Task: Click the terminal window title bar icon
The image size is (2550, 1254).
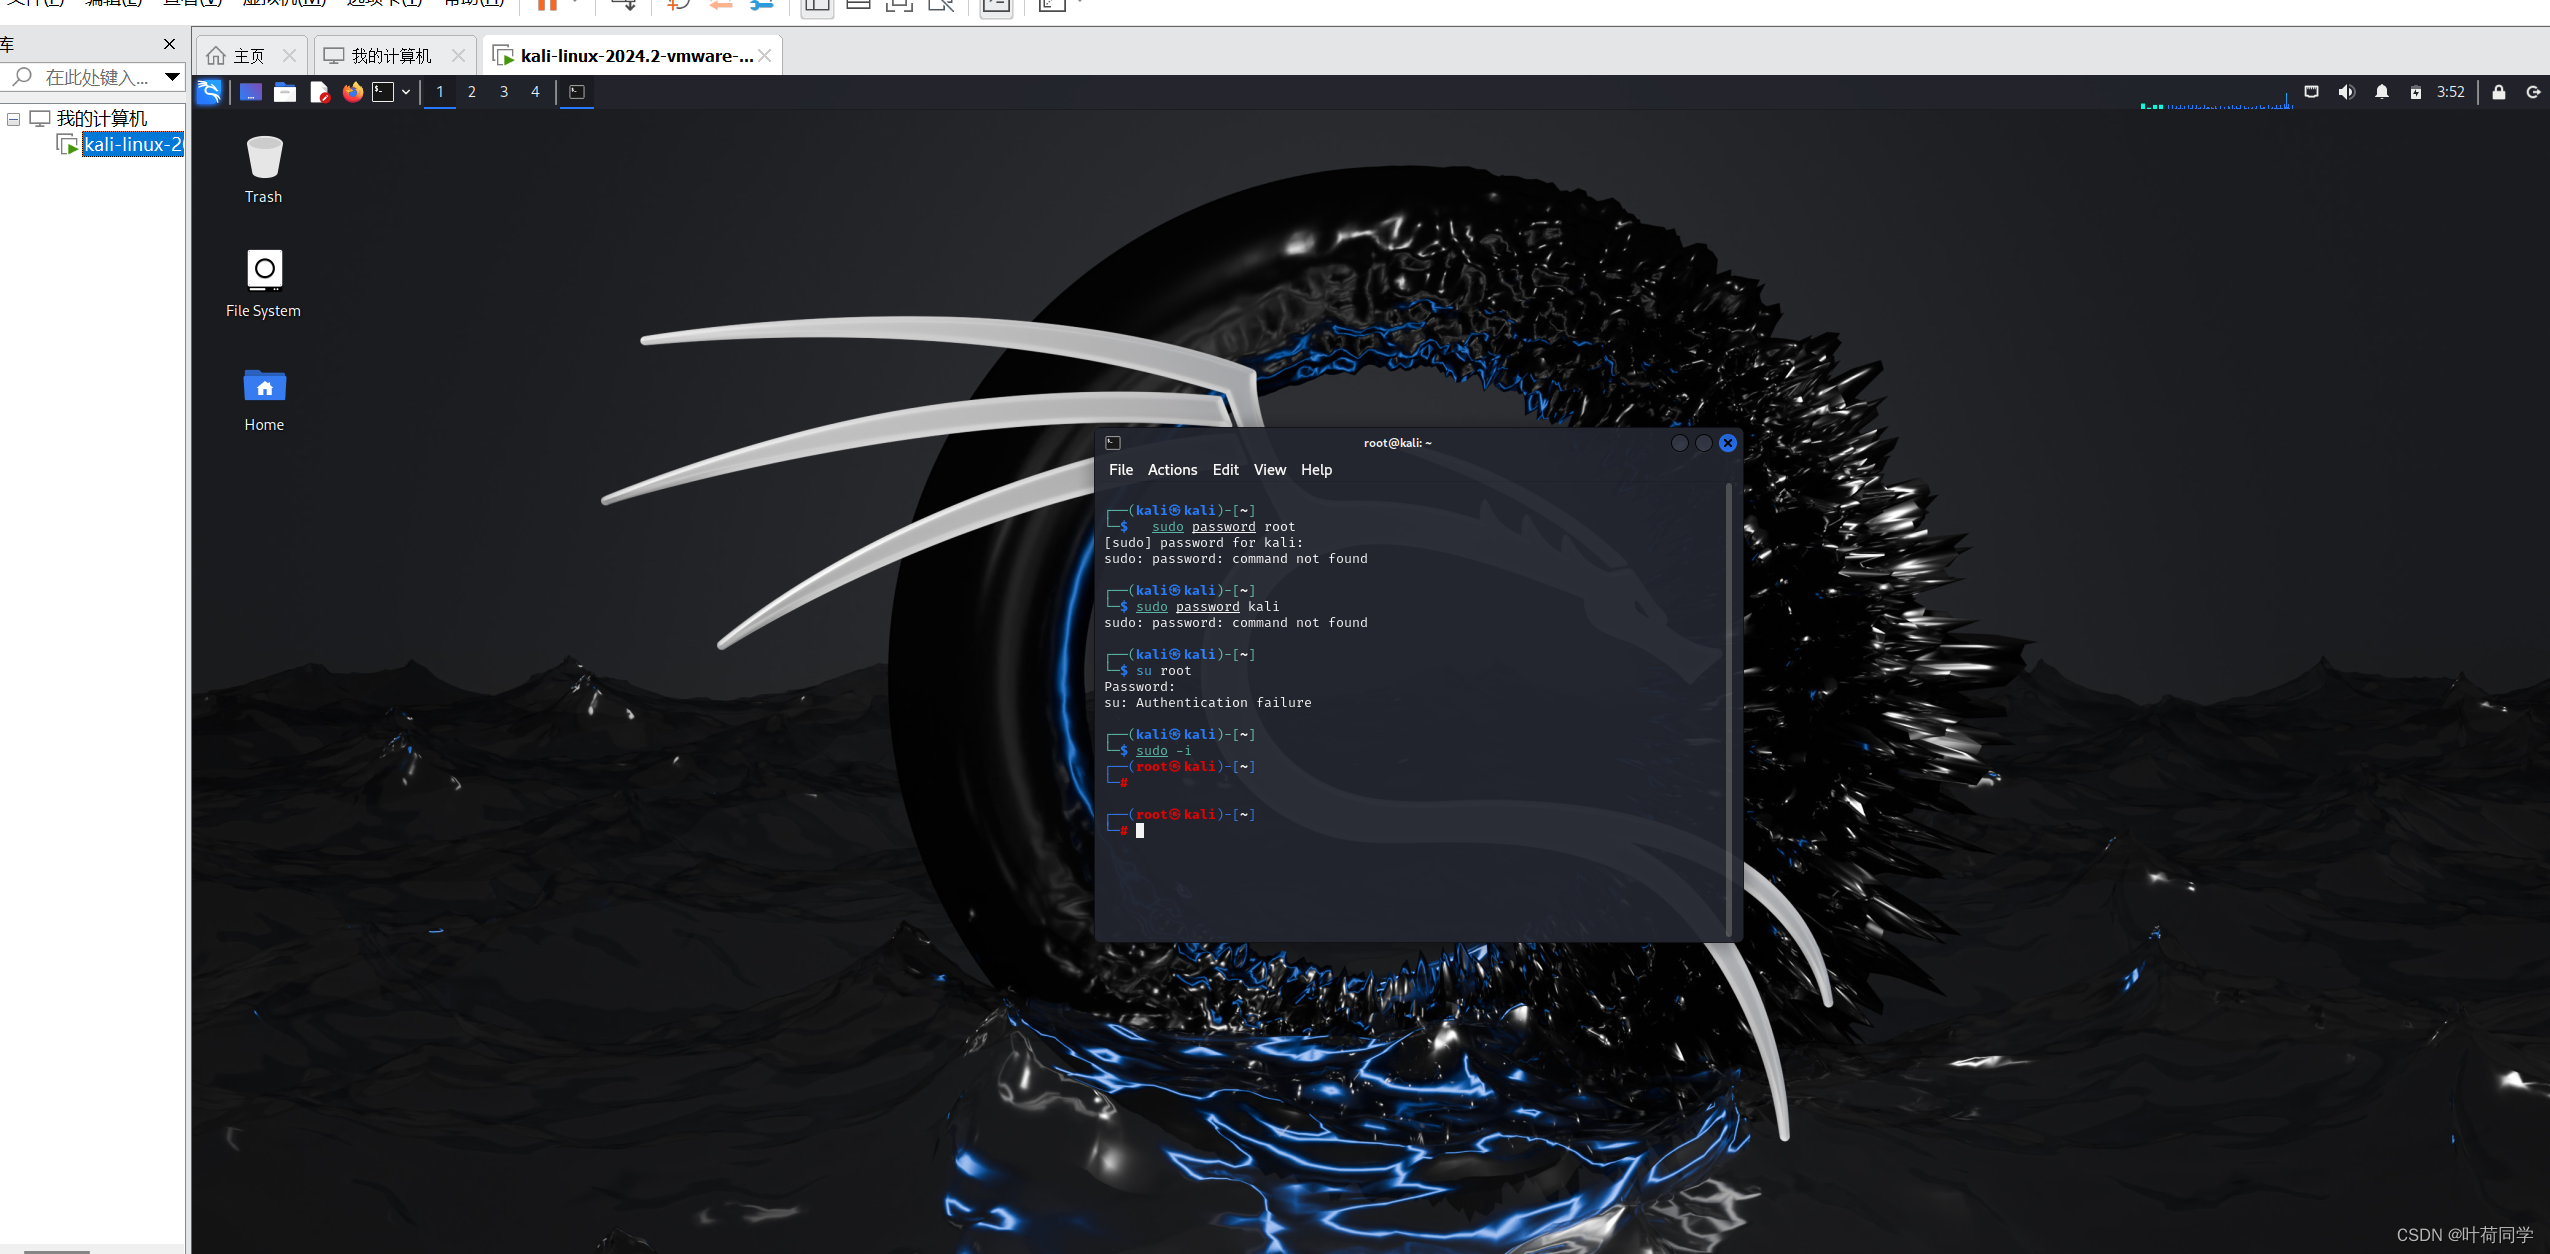Action: tap(1113, 443)
